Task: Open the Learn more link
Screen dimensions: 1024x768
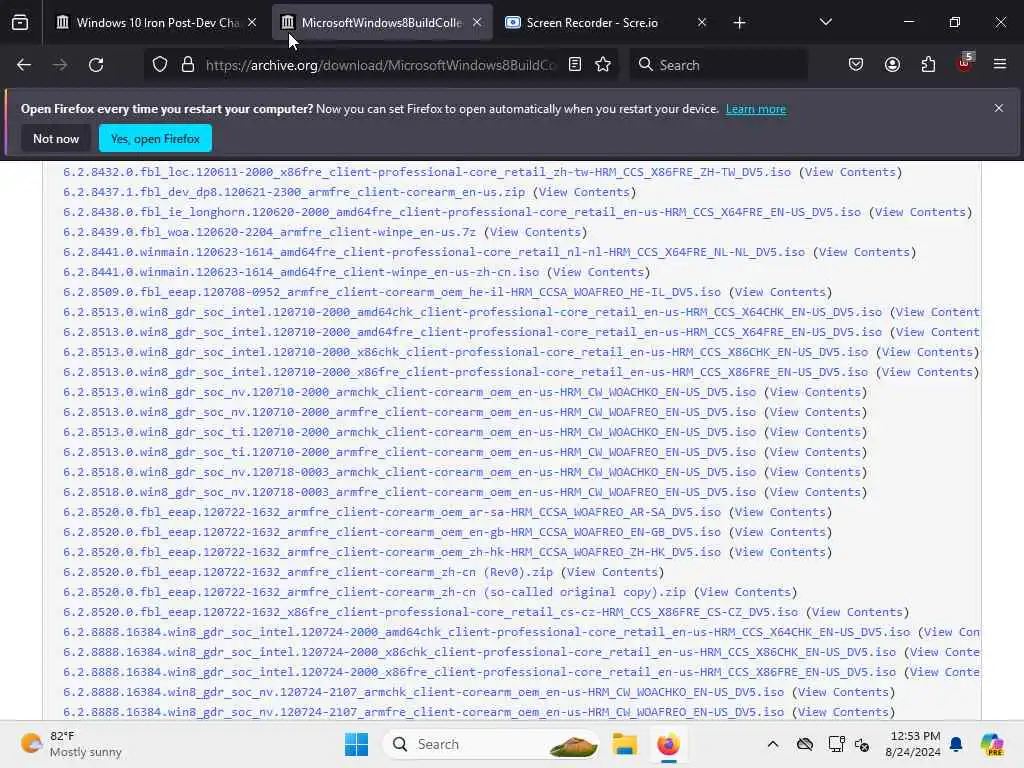Action: (x=756, y=109)
